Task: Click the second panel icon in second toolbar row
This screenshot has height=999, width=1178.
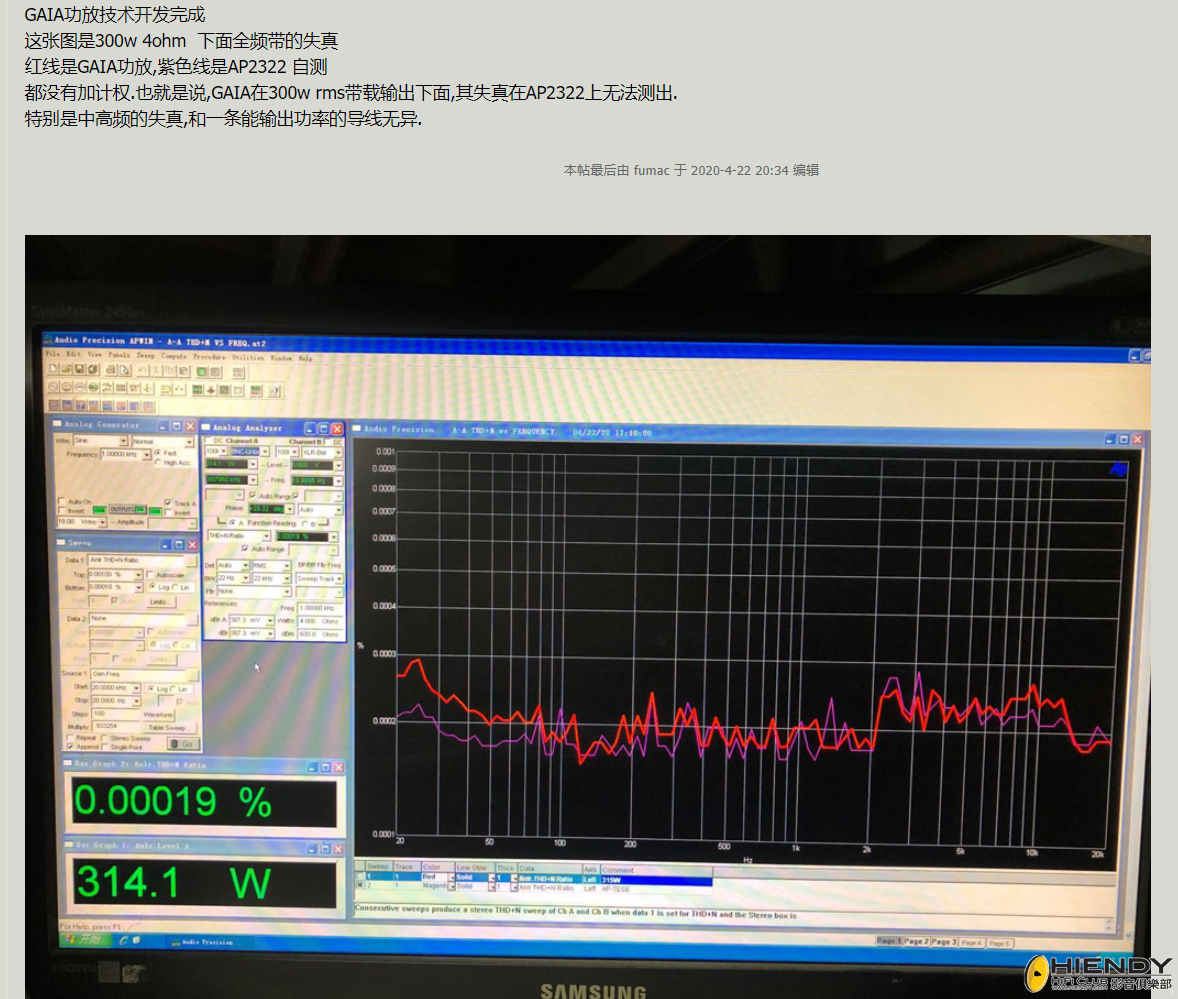Action: pyautogui.click(x=66, y=388)
